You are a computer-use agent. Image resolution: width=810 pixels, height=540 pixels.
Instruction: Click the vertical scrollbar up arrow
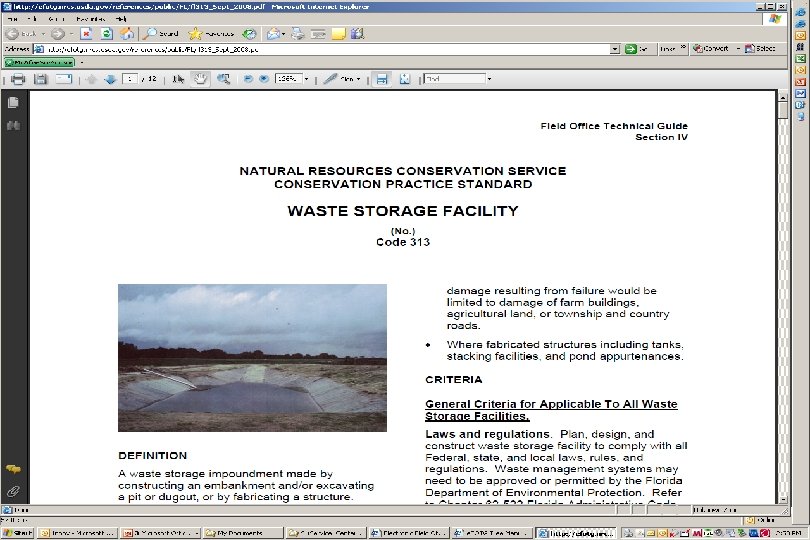click(783, 97)
